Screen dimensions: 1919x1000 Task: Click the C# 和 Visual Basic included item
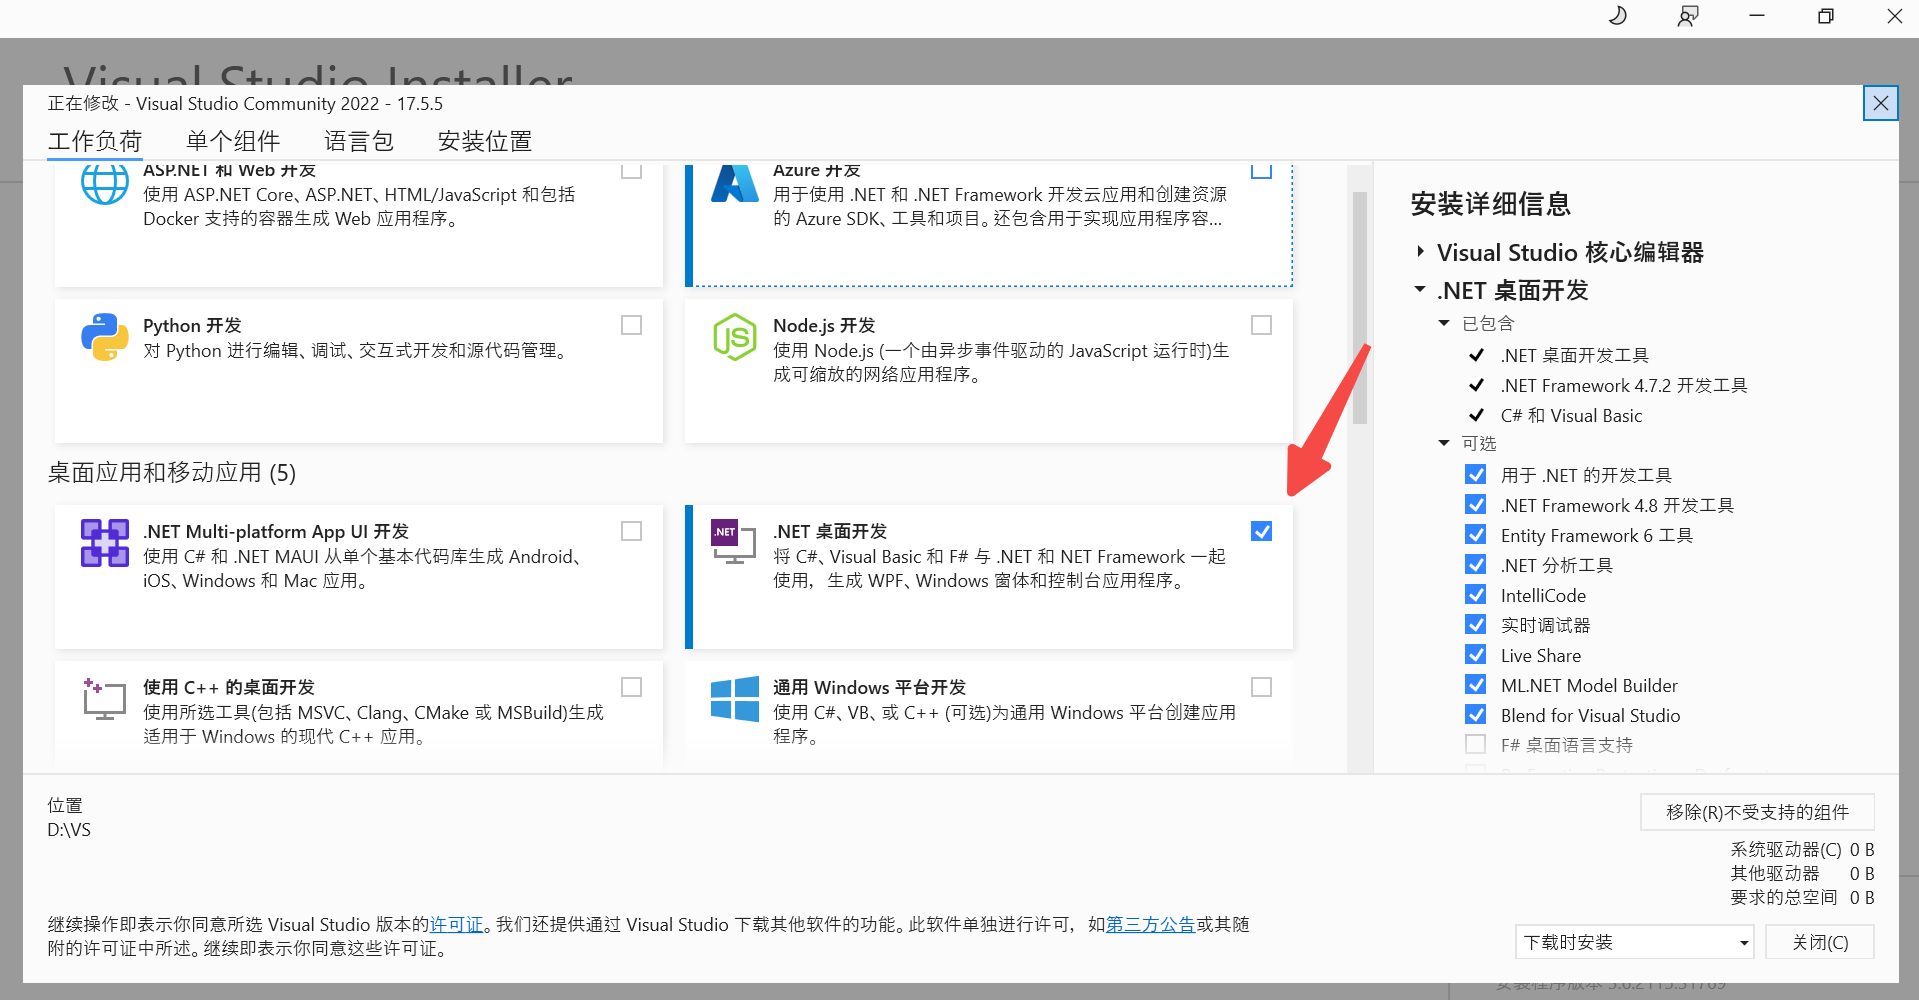click(1571, 415)
